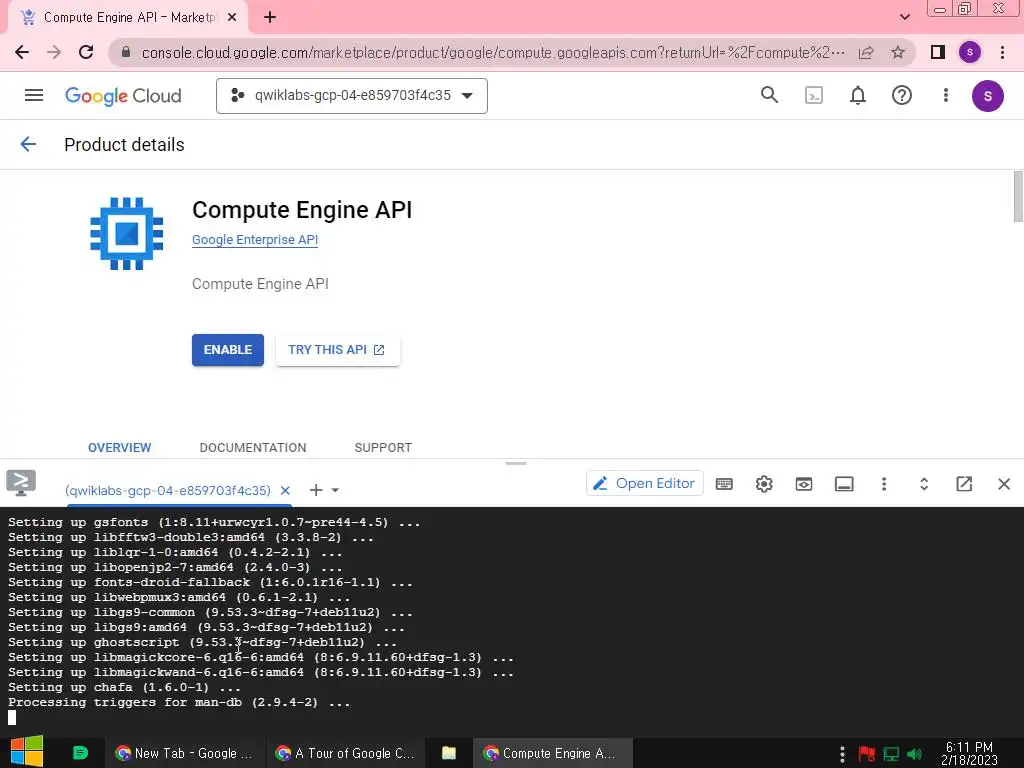Click the Compute Engine API chip logo

(x=127, y=233)
